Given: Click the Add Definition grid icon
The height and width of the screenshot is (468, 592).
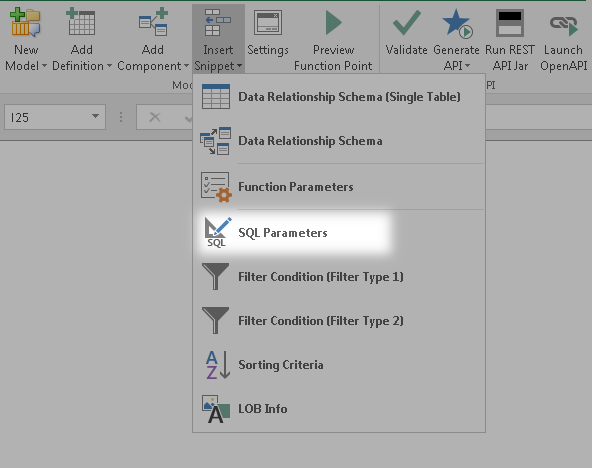Looking at the screenshot, I should pos(81,23).
